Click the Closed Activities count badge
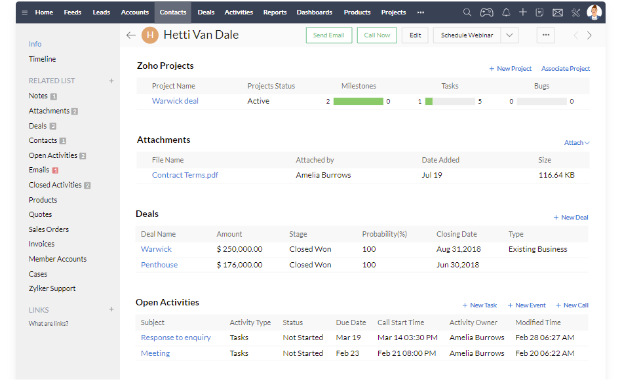 coord(87,185)
